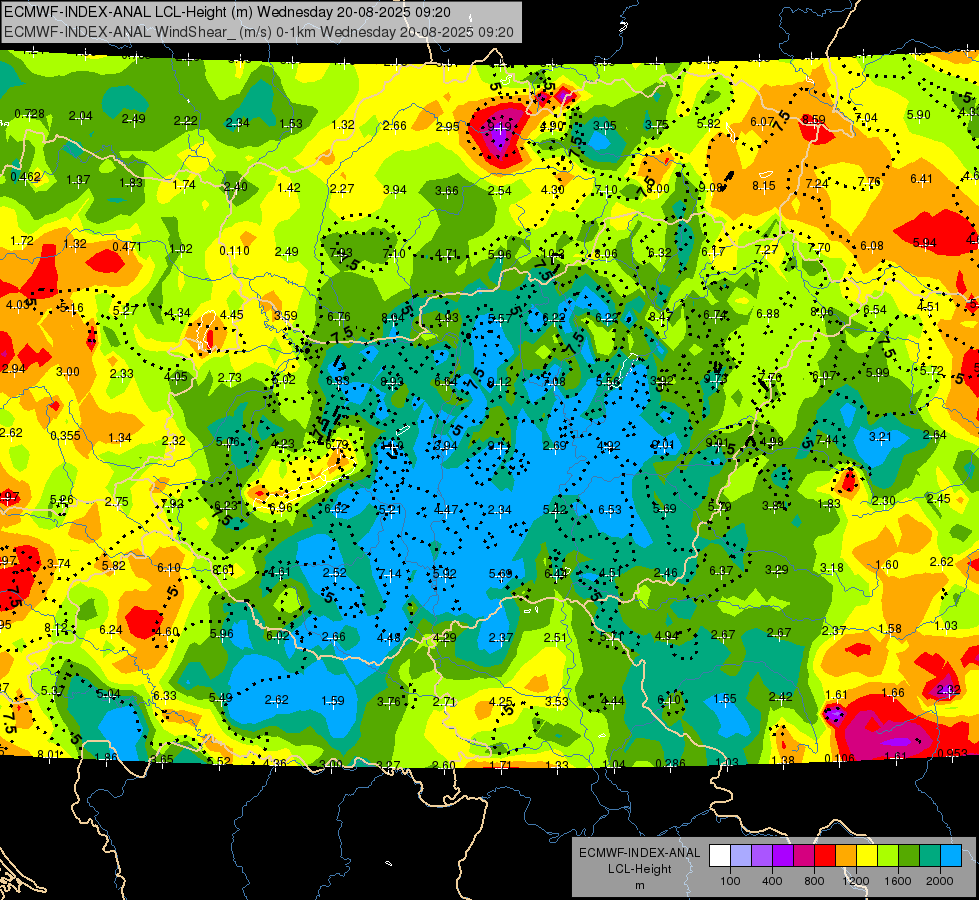
Task: Click the '1200' legend scale label
Action: tap(856, 881)
